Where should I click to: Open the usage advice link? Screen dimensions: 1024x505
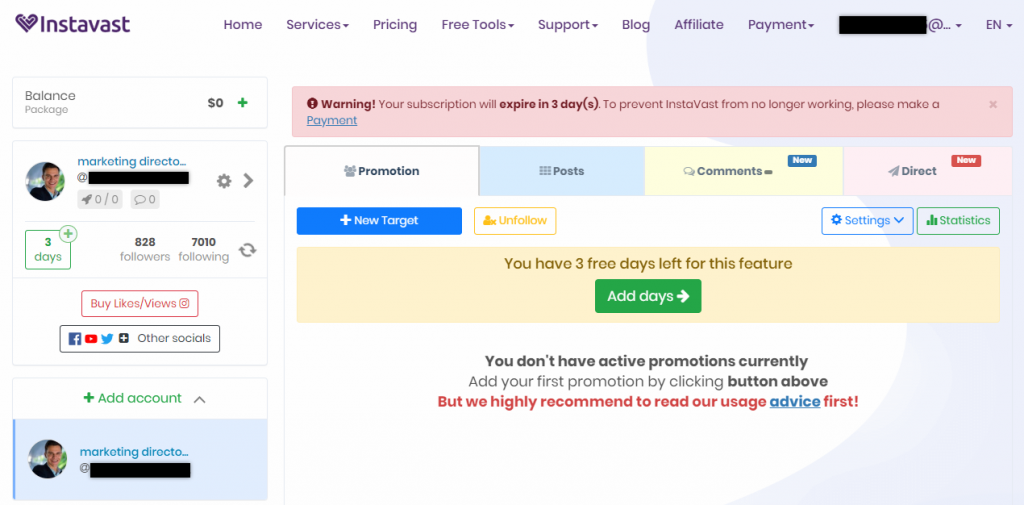[x=795, y=401]
